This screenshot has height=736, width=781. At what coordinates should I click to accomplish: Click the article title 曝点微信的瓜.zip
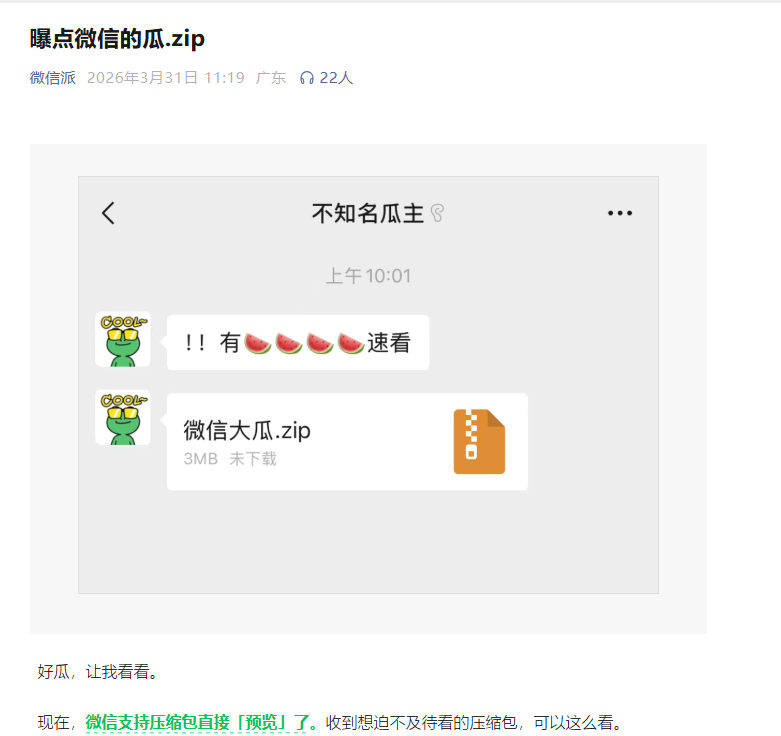tap(118, 38)
